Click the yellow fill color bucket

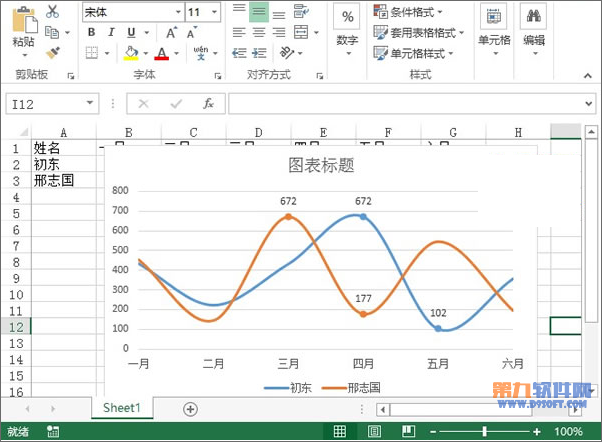coord(130,52)
